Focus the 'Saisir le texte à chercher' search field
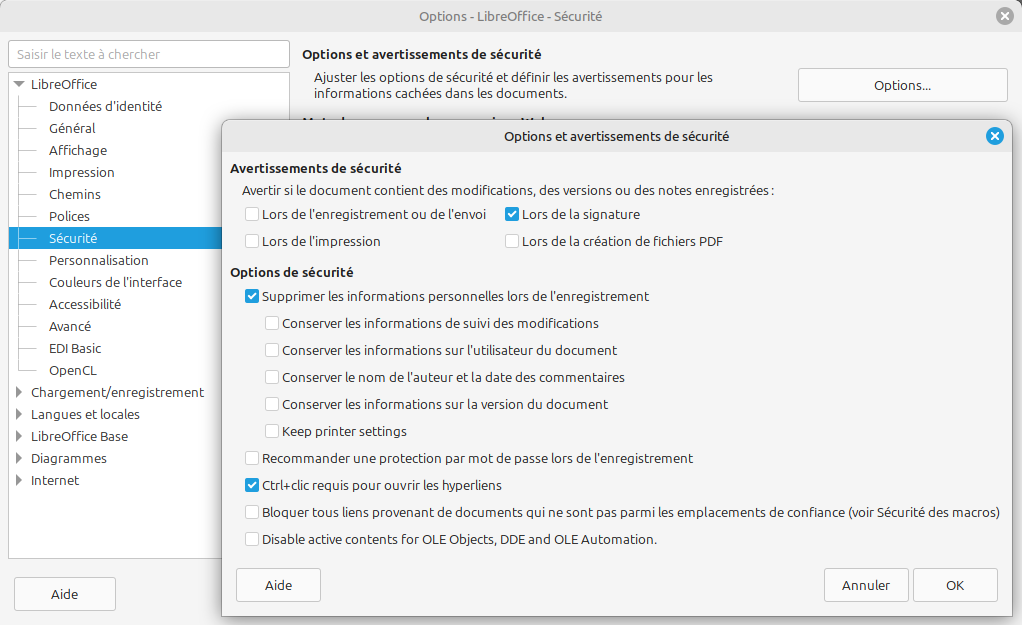The image size is (1022, 625). [x=149, y=54]
